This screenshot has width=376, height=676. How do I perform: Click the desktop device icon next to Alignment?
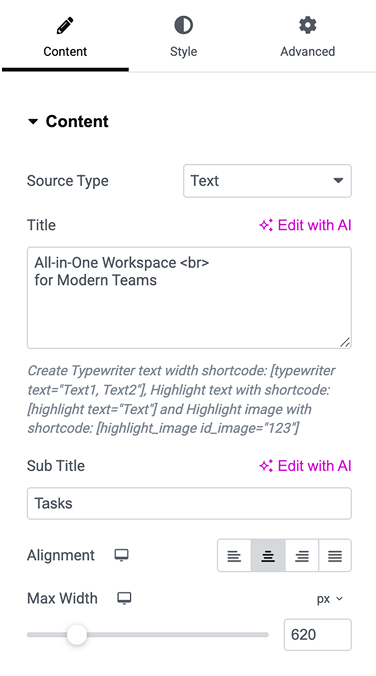click(121, 555)
